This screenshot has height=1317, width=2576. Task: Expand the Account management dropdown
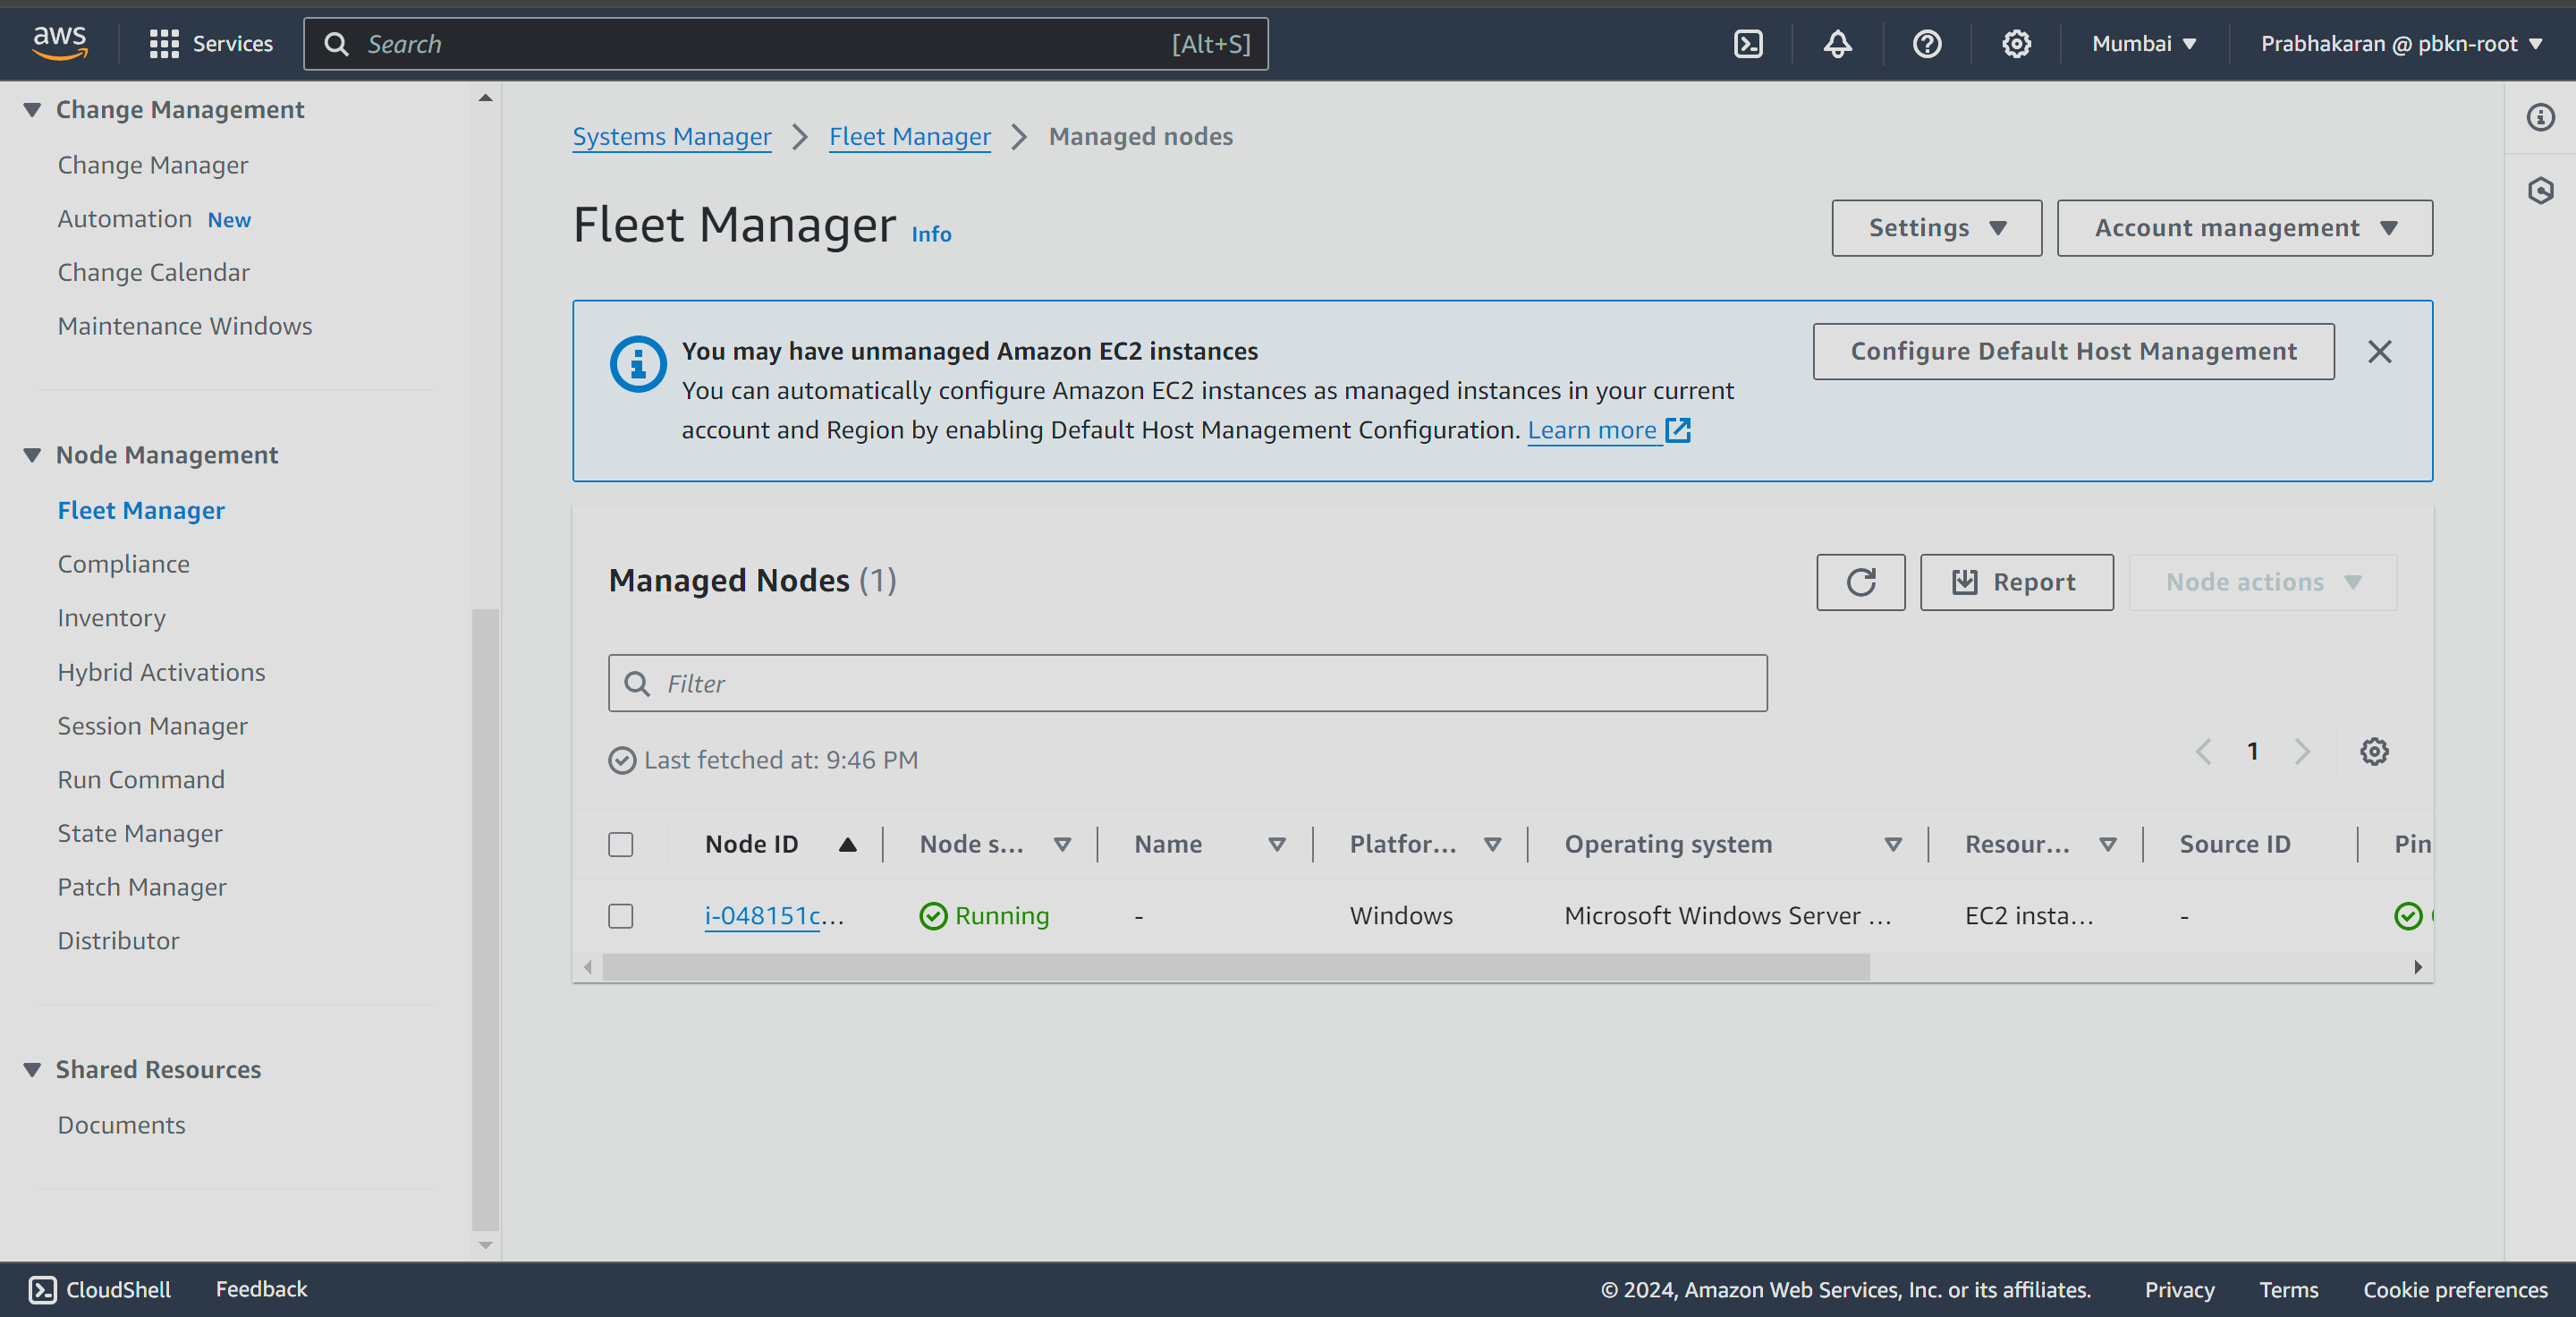pos(2244,228)
